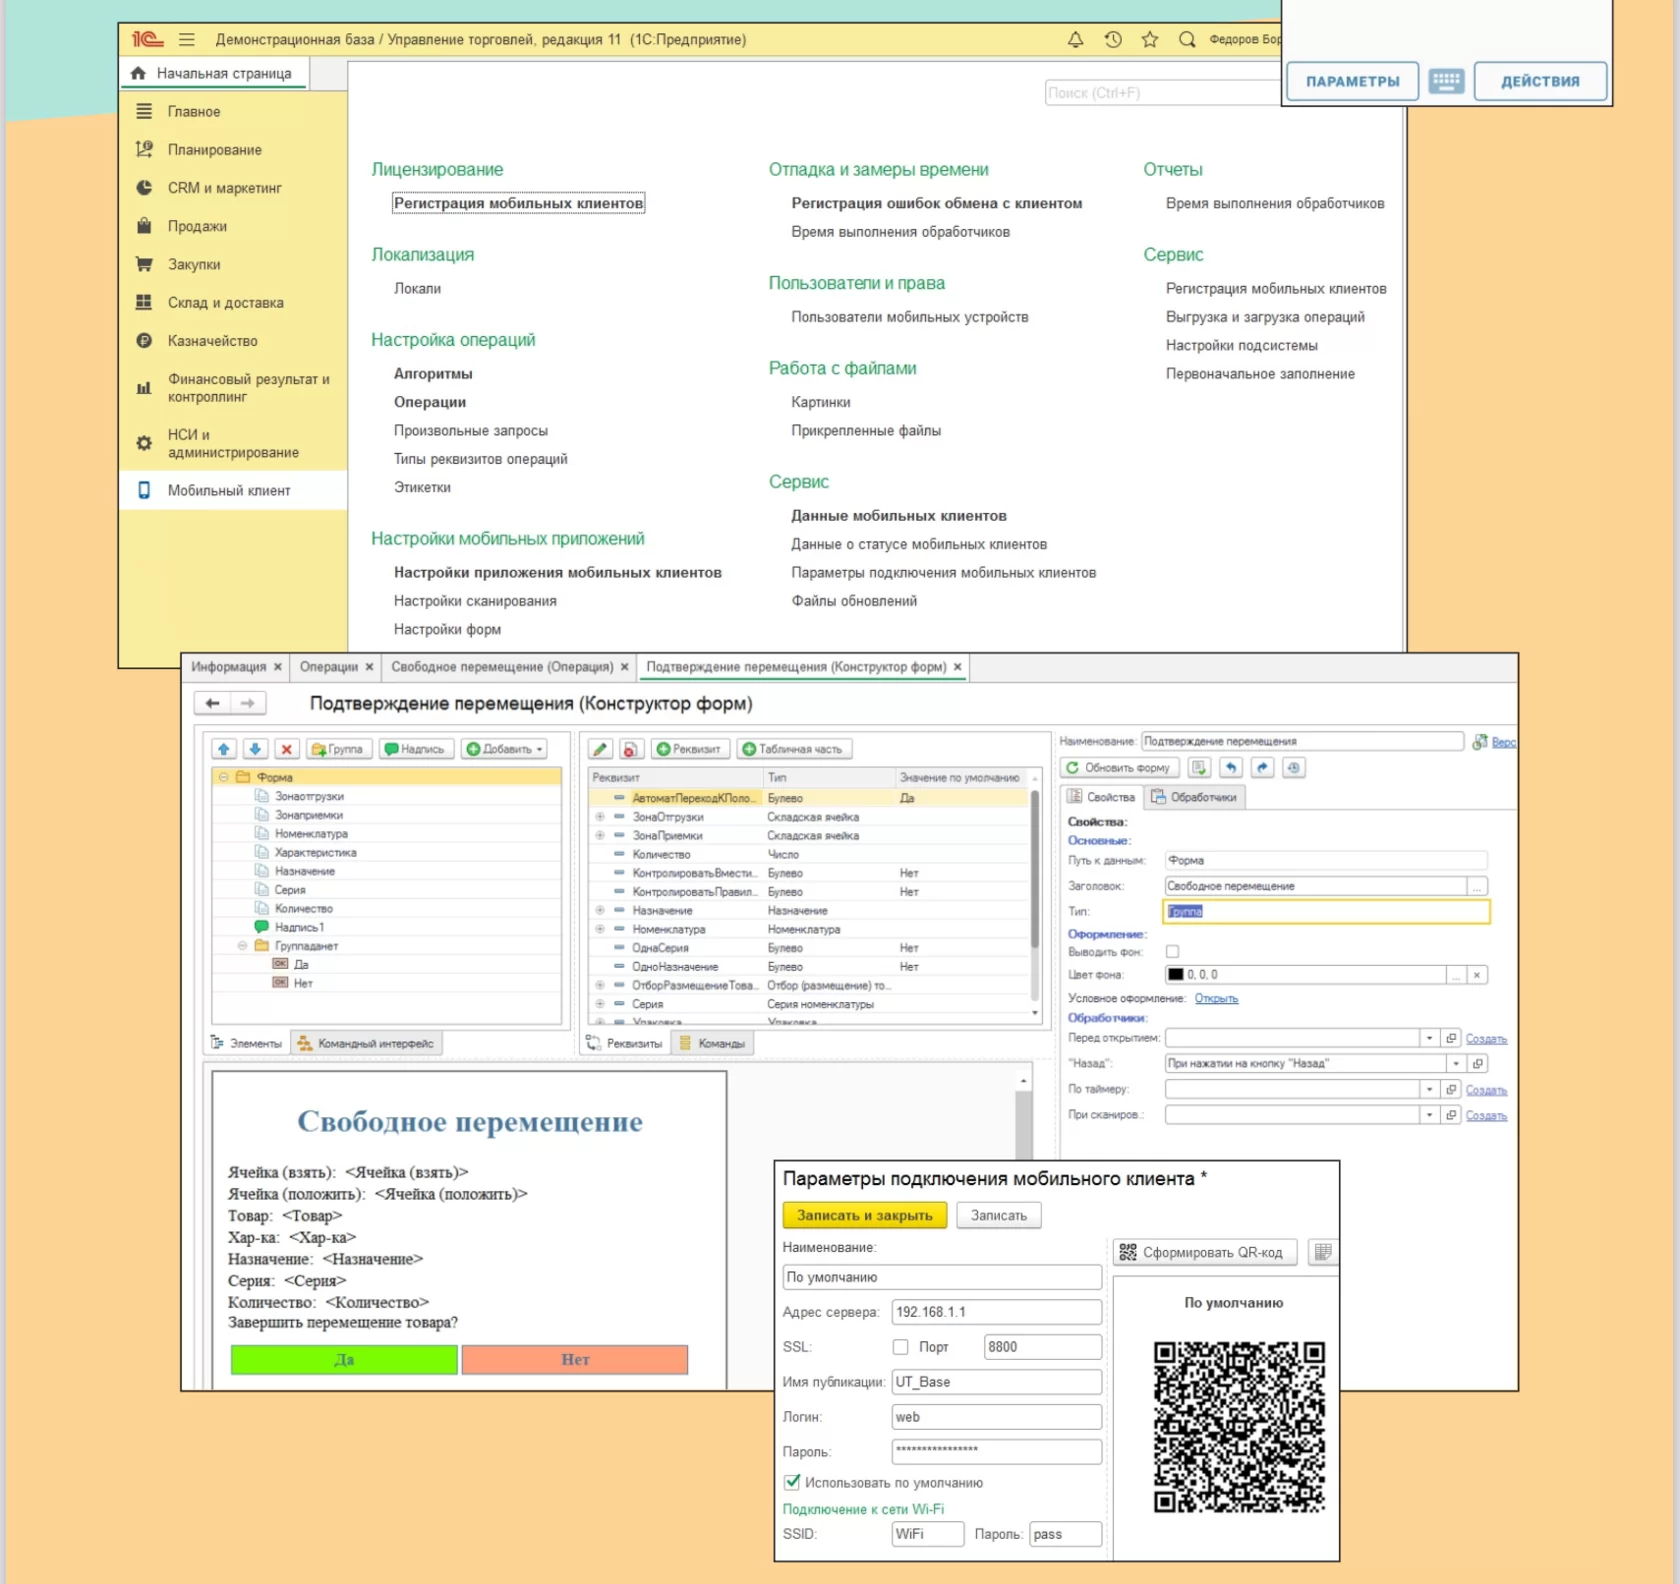Click the keyboard icon between Параметры and Действия
The width and height of the screenshot is (1680, 1584).
(1446, 81)
